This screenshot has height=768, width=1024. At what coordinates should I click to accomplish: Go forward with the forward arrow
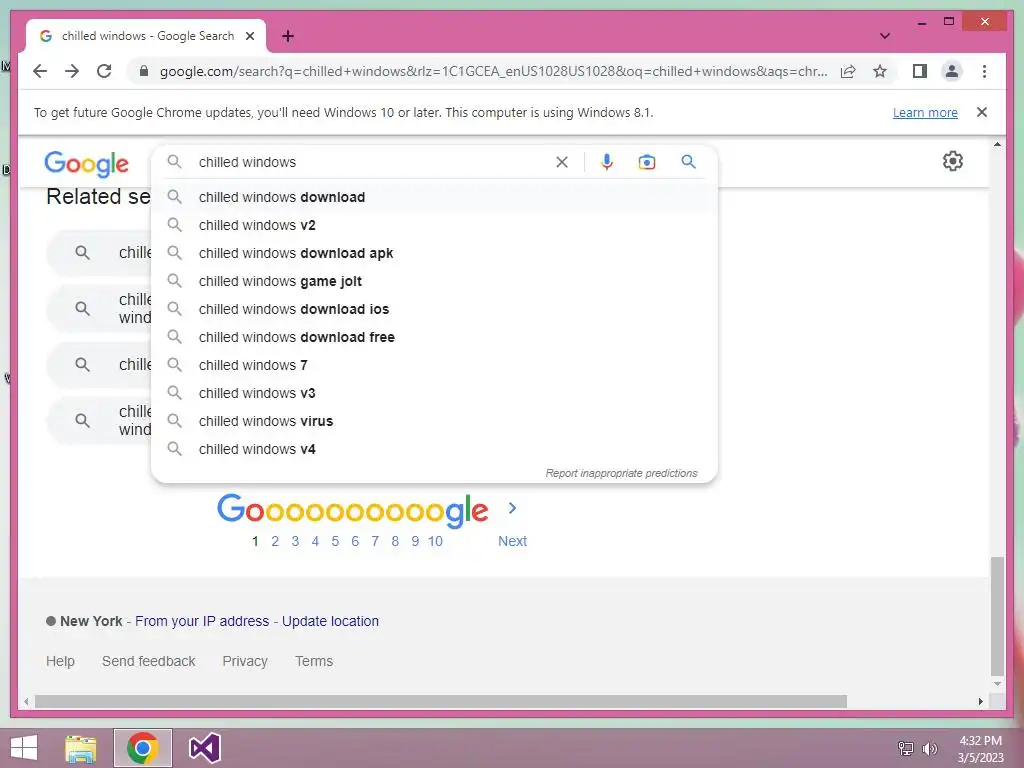(x=72, y=71)
